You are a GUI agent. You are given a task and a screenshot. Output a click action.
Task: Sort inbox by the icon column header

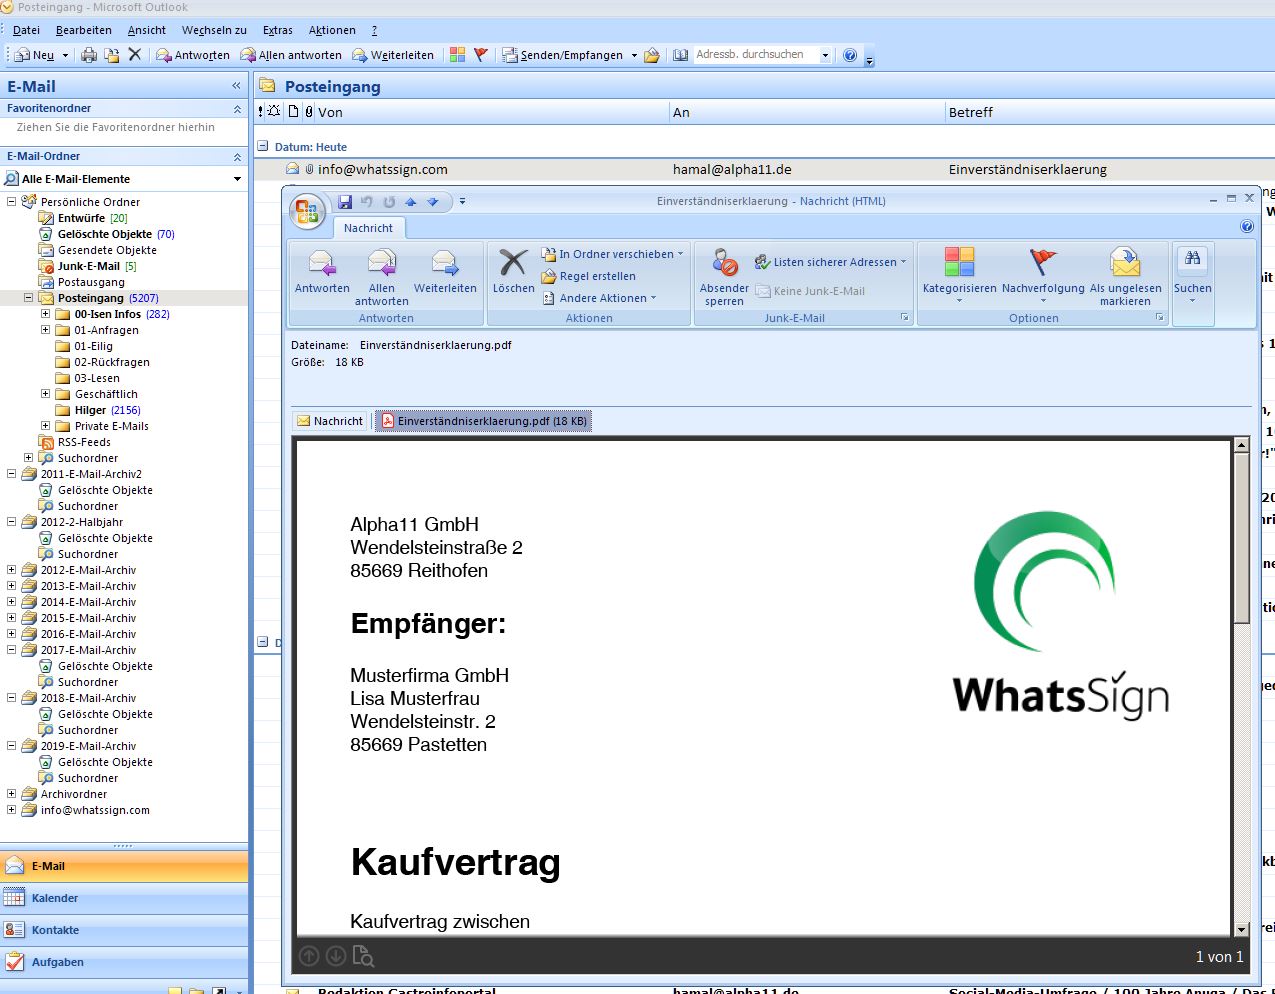click(294, 112)
